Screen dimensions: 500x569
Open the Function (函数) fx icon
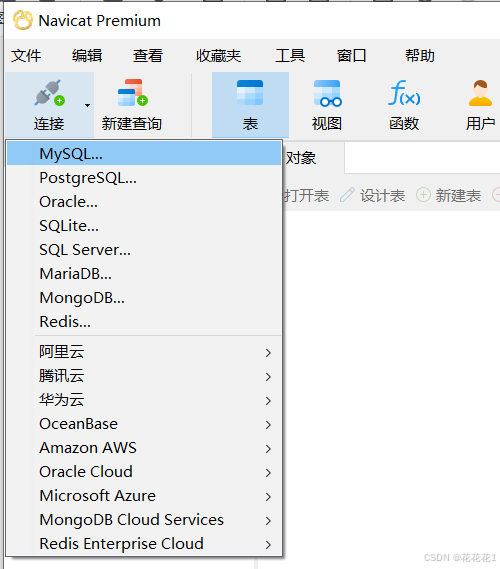tap(404, 93)
